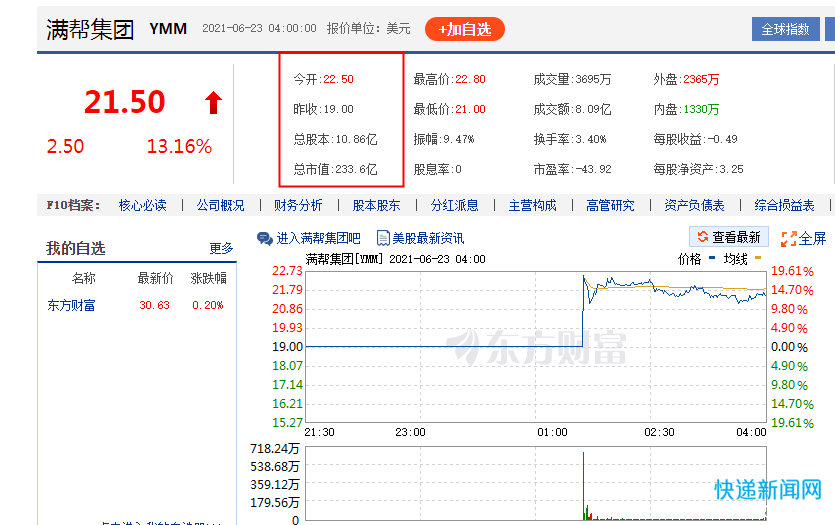Click the 全屏 text link
835x525 pixels.
[x=813, y=239]
